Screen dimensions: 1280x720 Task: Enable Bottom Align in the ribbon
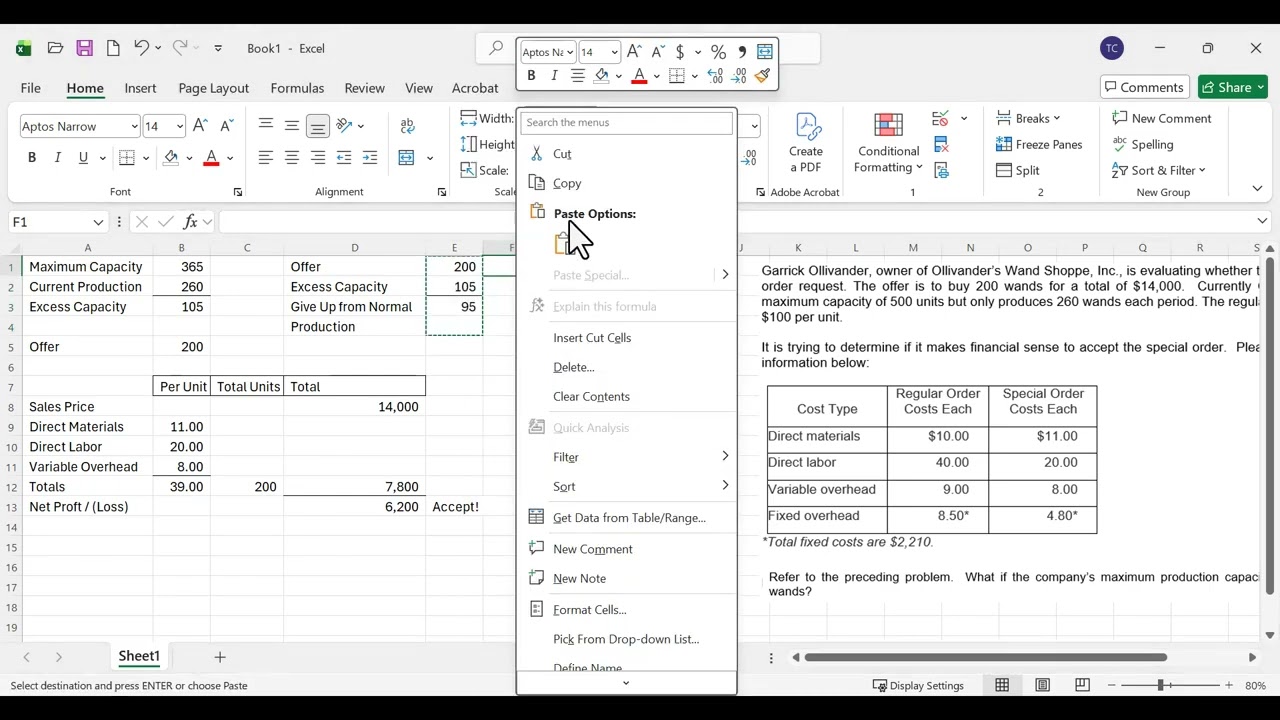(317, 126)
